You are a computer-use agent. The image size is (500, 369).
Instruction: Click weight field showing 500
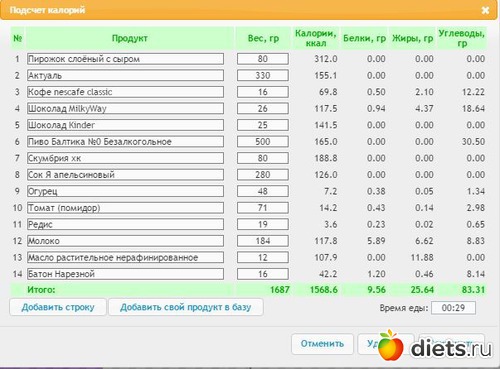coord(263,142)
